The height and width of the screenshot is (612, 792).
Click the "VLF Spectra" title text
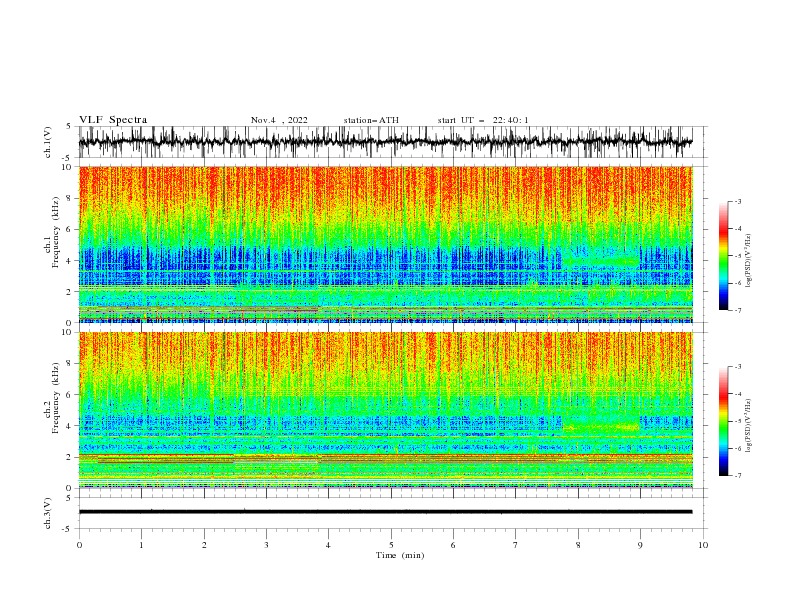coord(113,120)
